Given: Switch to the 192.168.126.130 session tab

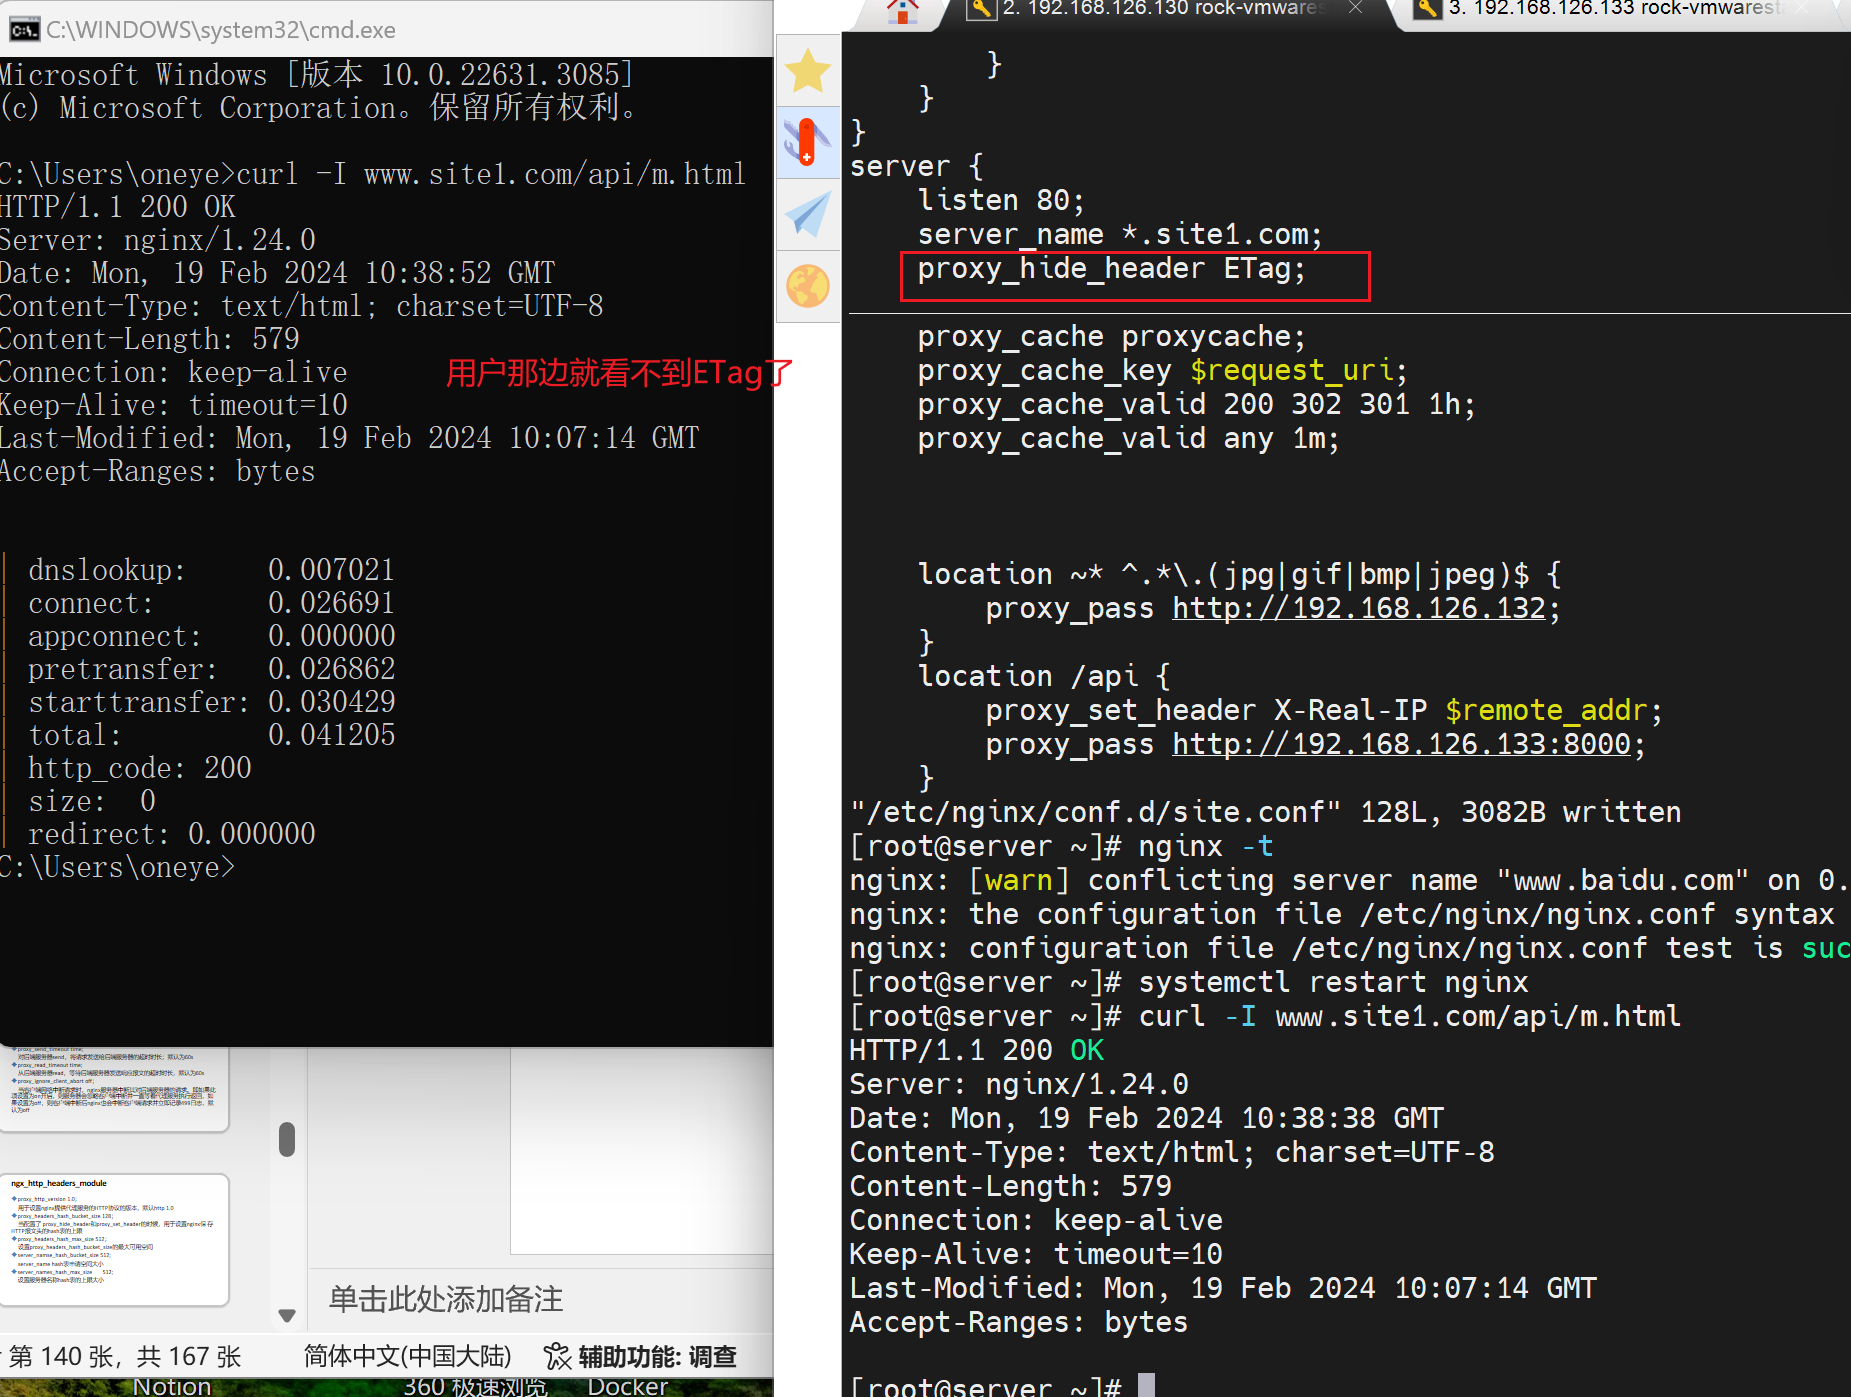Looking at the screenshot, I should pos(1160,9).
